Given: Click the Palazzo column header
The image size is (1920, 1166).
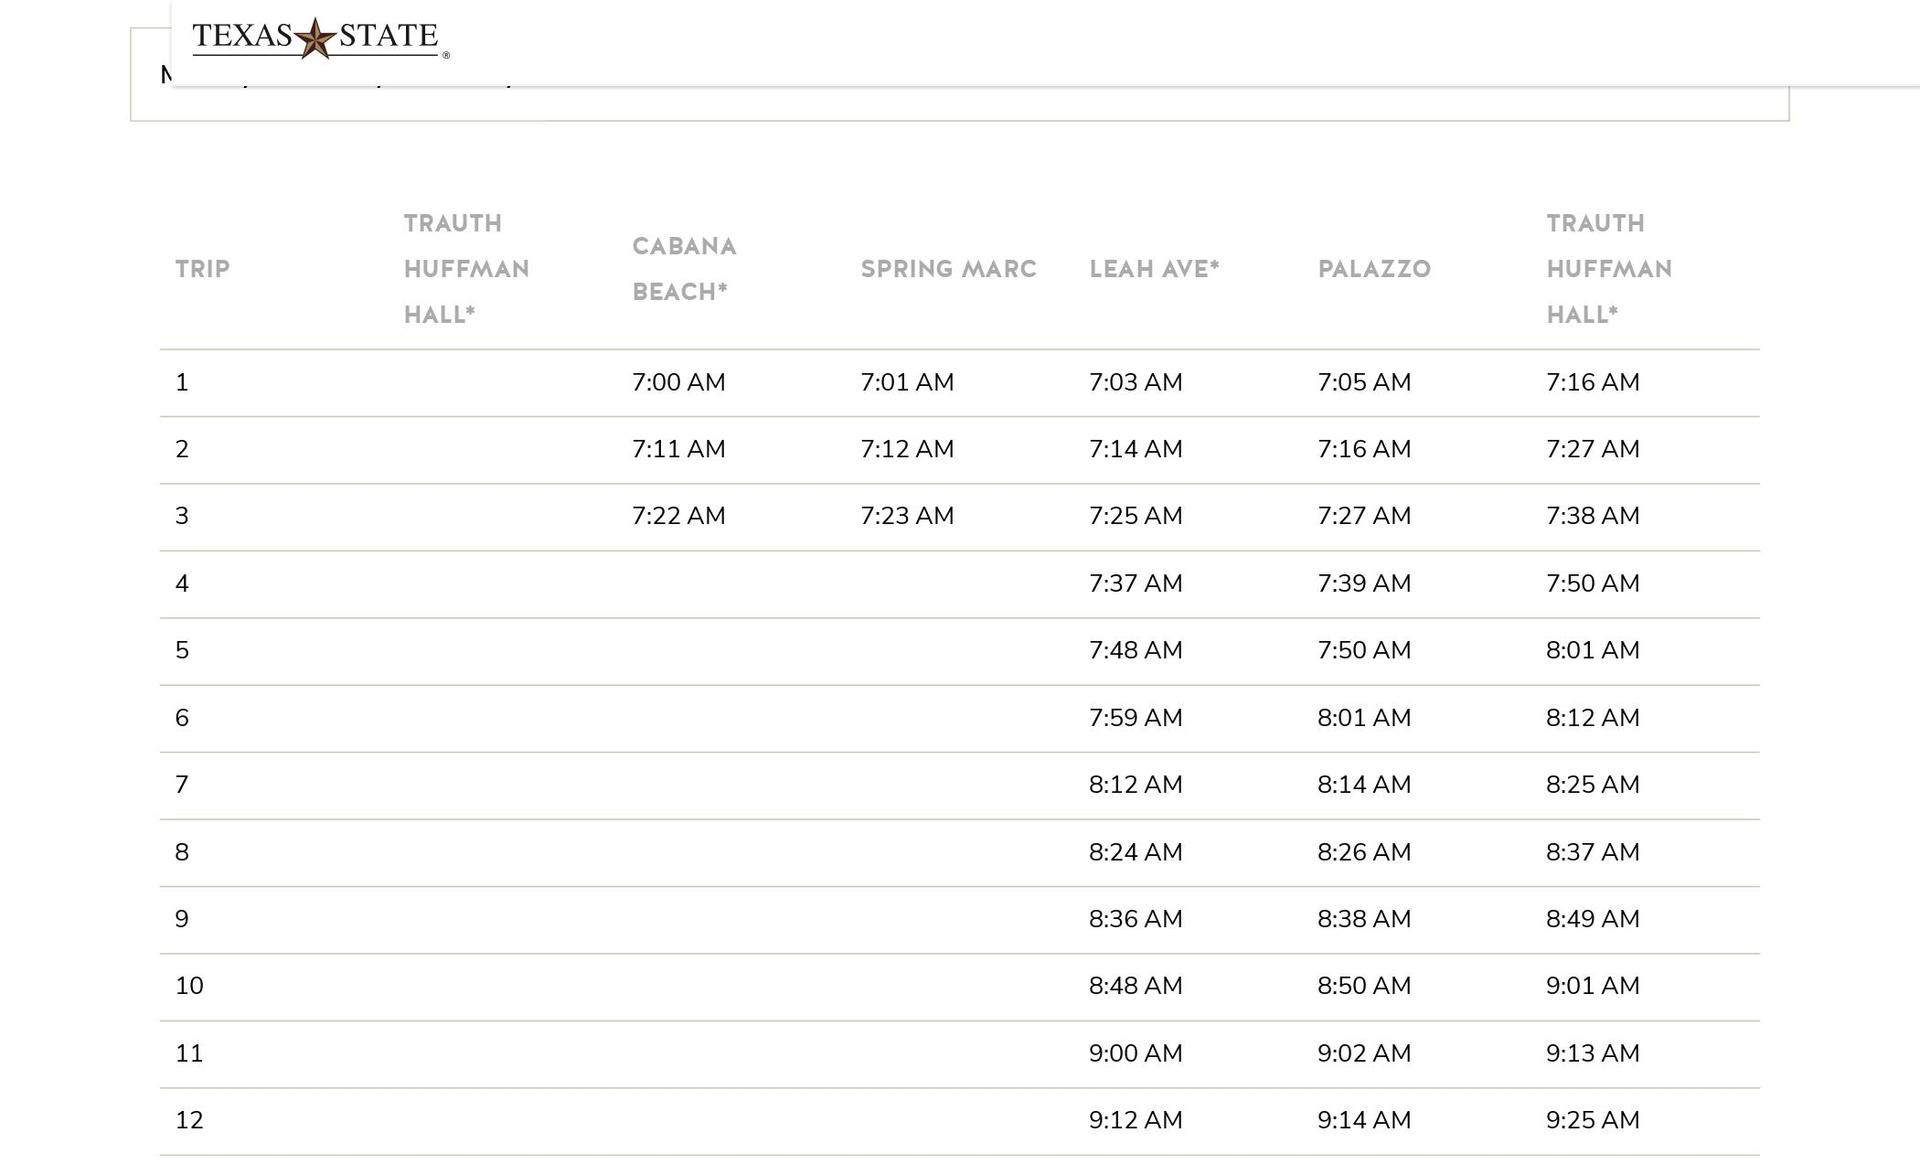Looking at the screenshot, I should [1374, 269].
